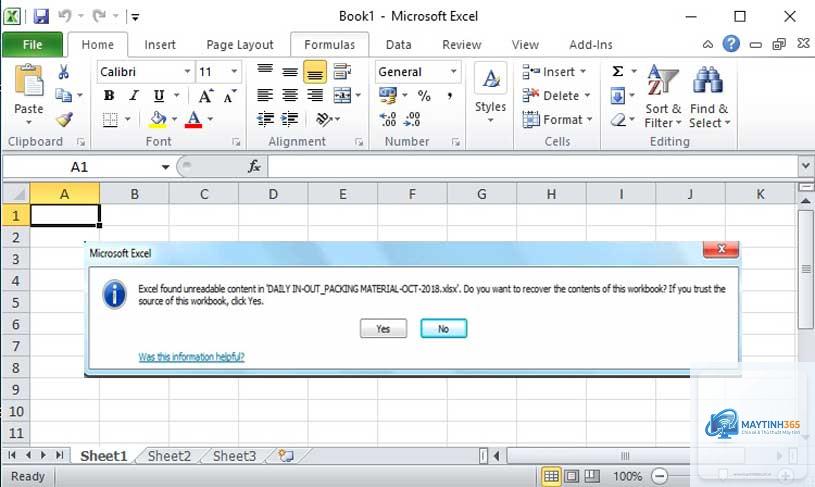Viewport: 815px width, 487px height.
Task: Switch to the Review tab
Action: point(462,45)
